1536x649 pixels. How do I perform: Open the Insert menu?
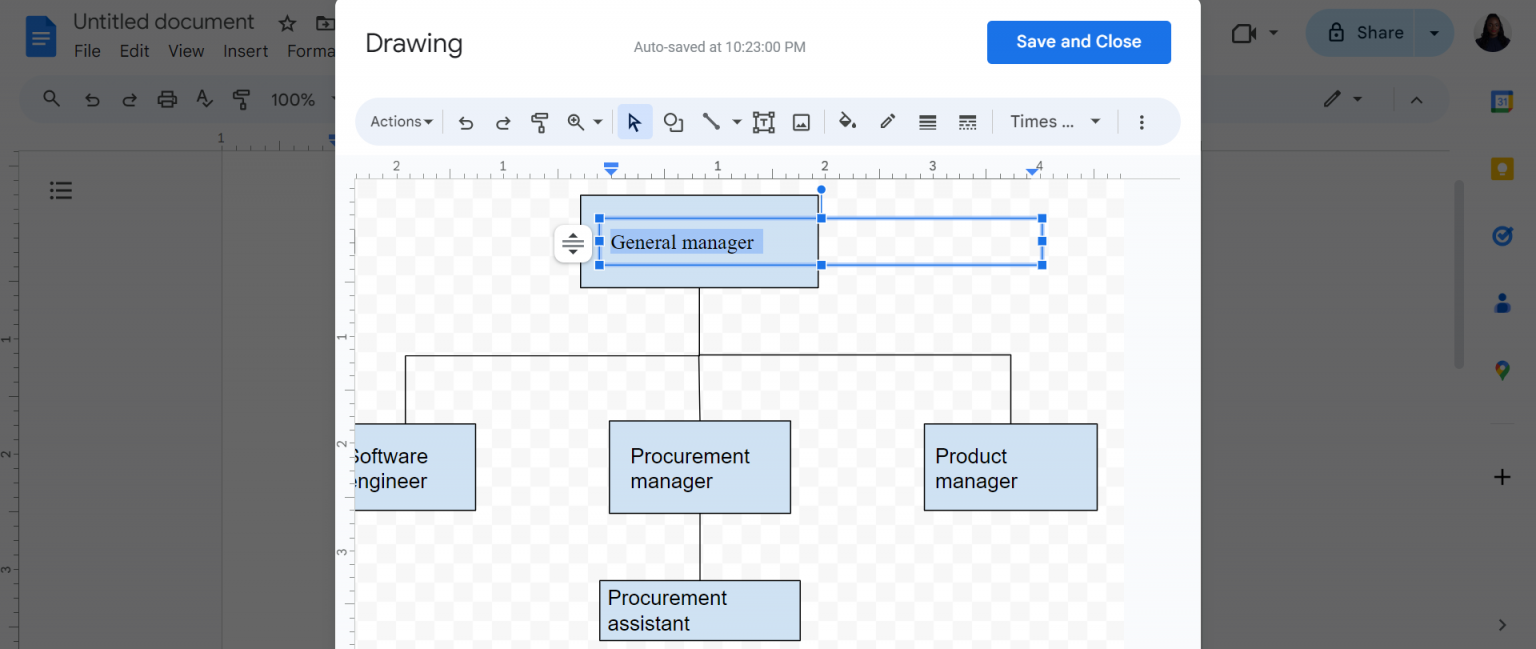coord(245,51)
